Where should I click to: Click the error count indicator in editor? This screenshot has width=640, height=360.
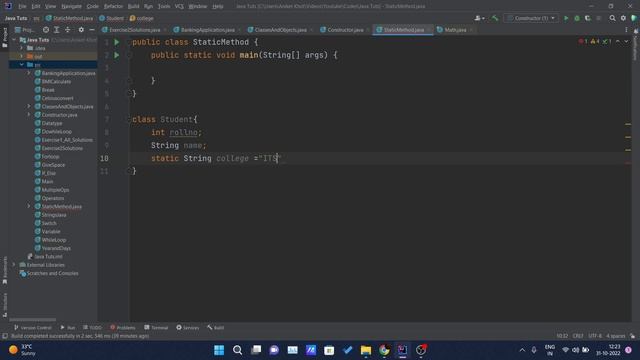click(x=583, y=41)
